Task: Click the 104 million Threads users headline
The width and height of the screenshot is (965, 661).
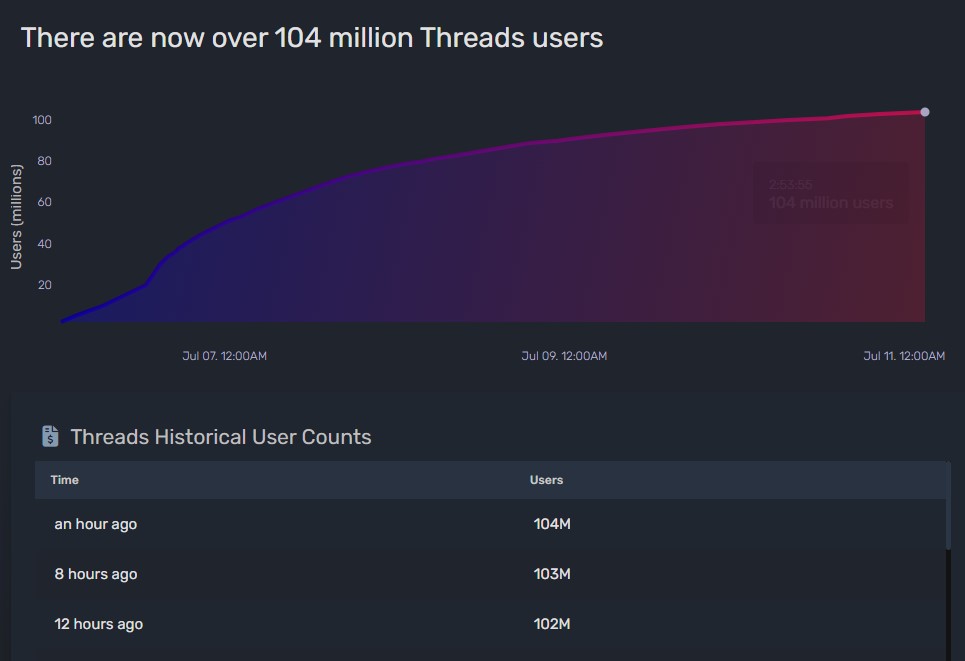Action: coord(312,38)
